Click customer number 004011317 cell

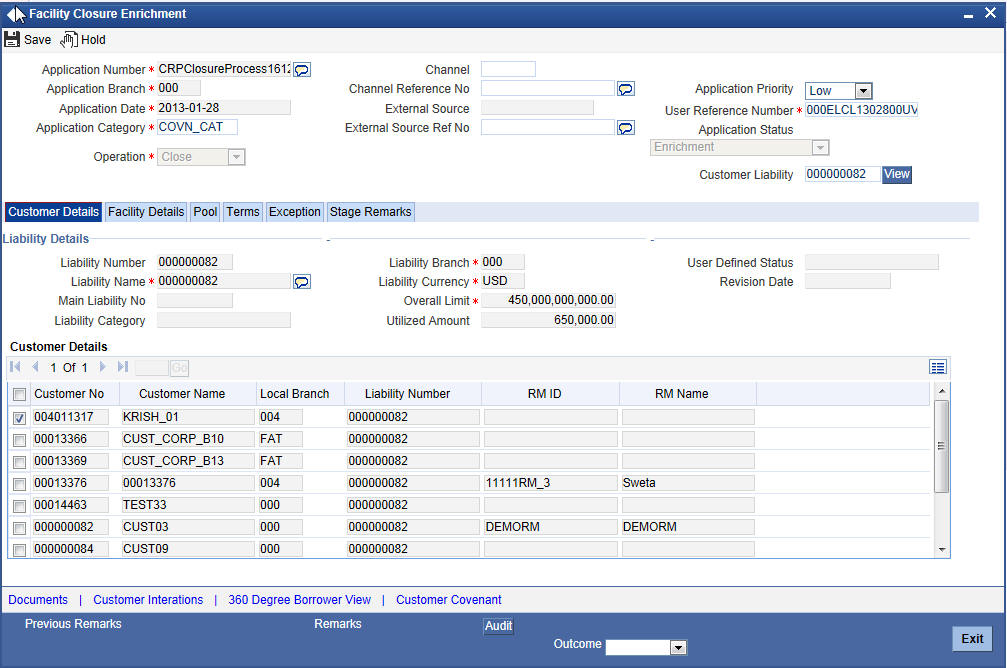pyautogui.click(x=70, y=418)
